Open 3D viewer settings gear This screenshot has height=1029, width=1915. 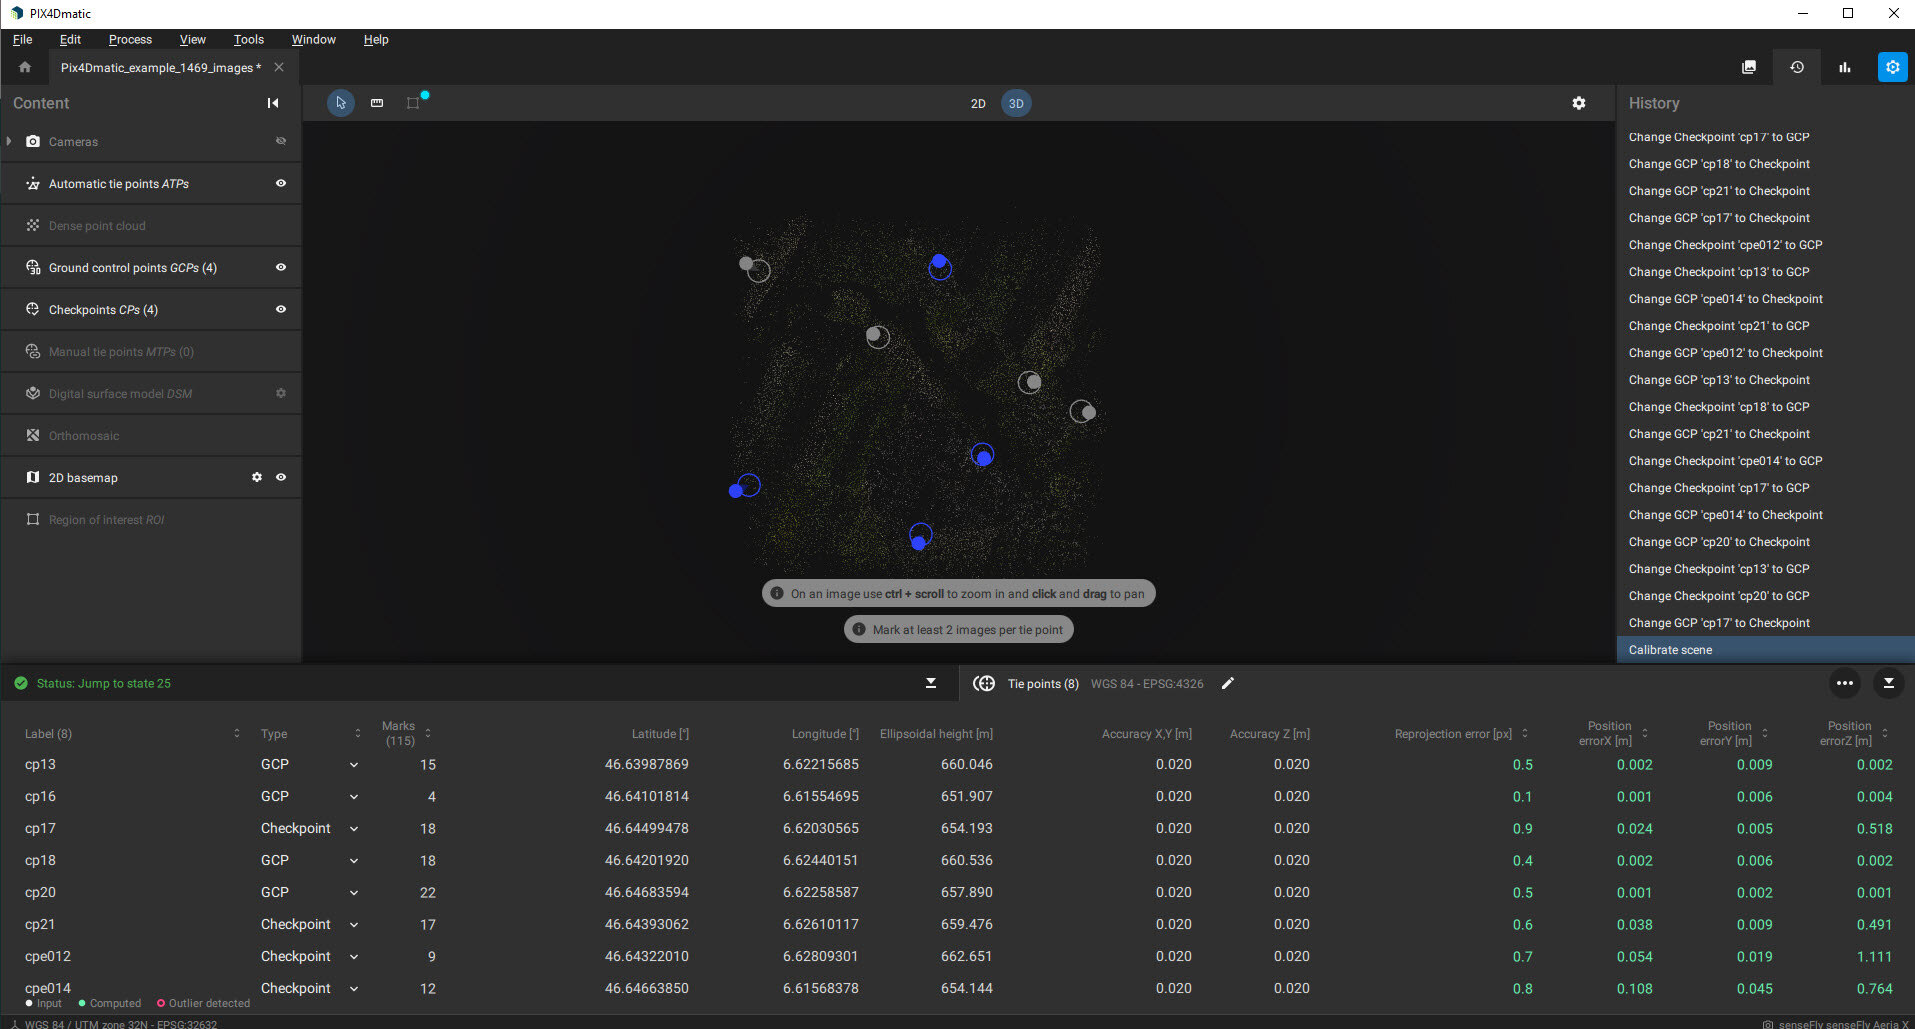point(1579,103)
